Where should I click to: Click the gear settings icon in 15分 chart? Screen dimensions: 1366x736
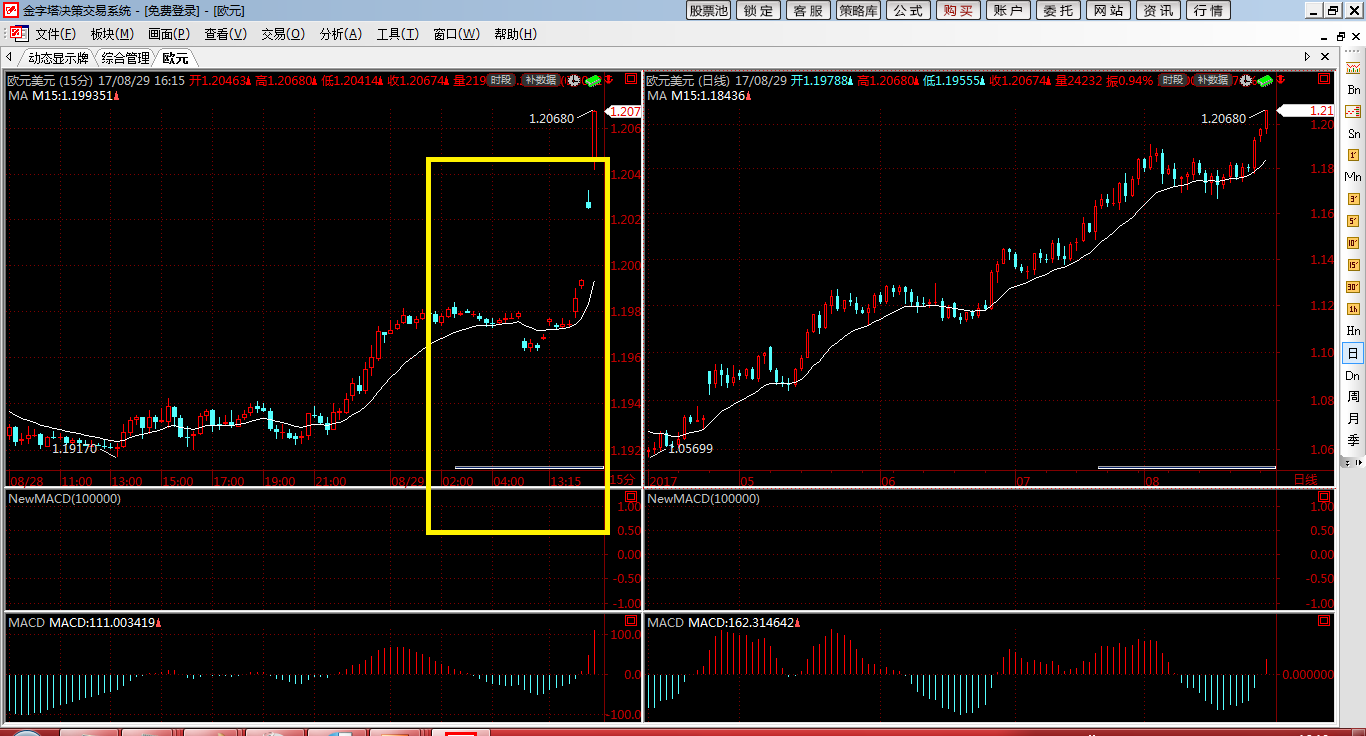tap(574, 80)
